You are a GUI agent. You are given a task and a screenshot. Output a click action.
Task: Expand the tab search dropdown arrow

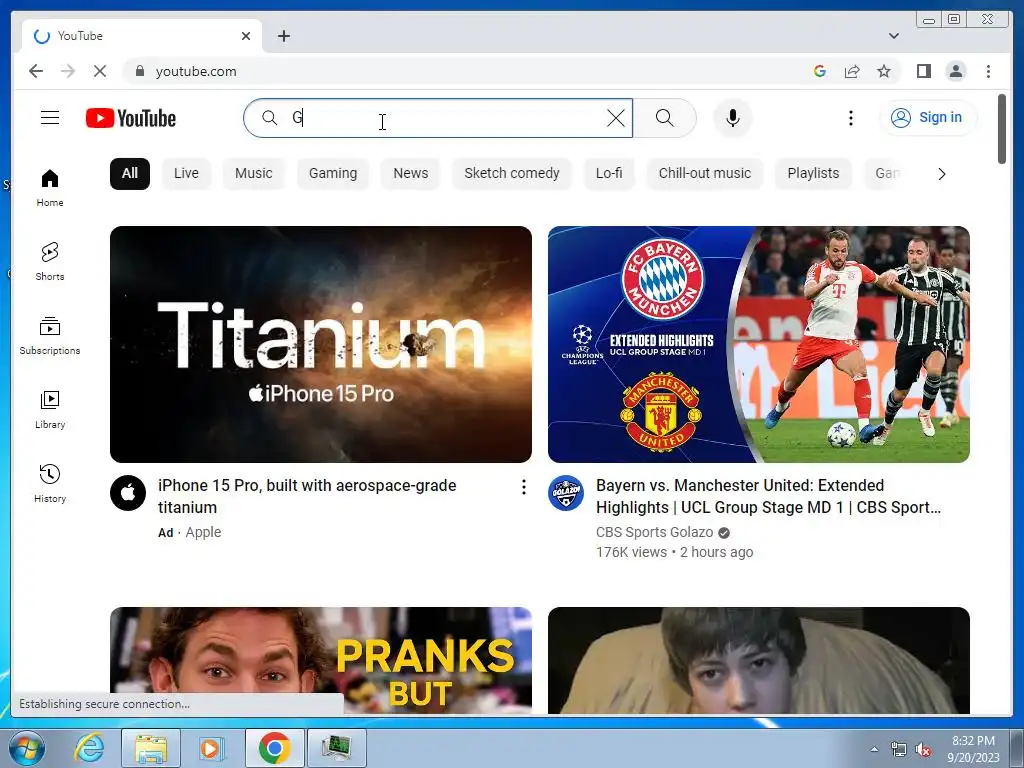pyautogui.click(x=893, y=36)
